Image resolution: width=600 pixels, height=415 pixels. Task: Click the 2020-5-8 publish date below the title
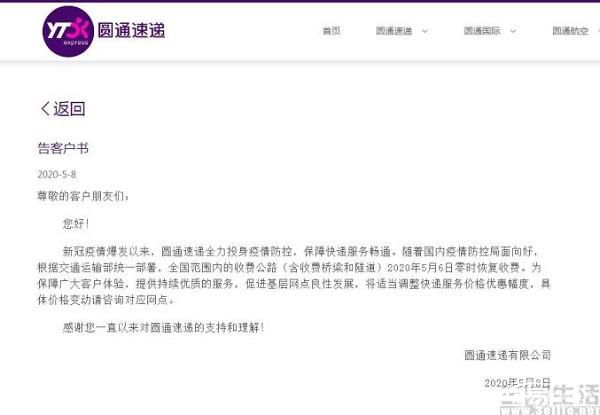coord(57,174)
